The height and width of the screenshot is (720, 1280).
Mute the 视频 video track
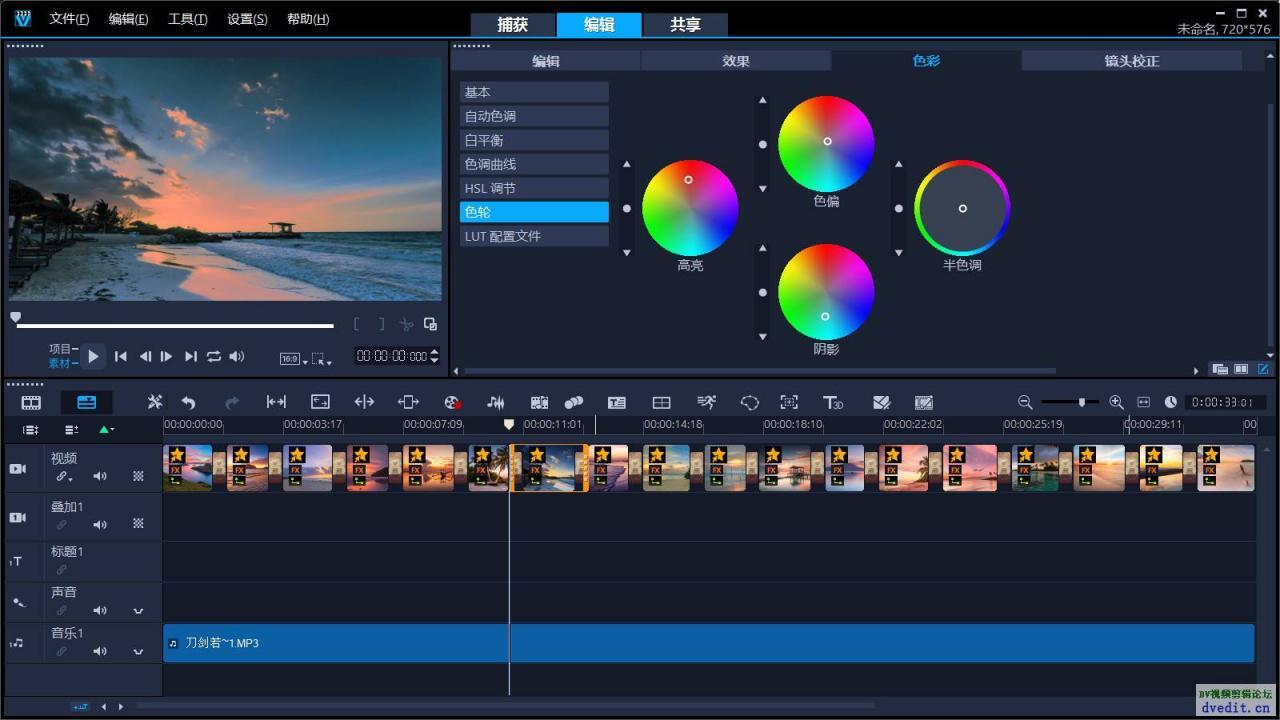pyautogui.click(x=100, y=477)
